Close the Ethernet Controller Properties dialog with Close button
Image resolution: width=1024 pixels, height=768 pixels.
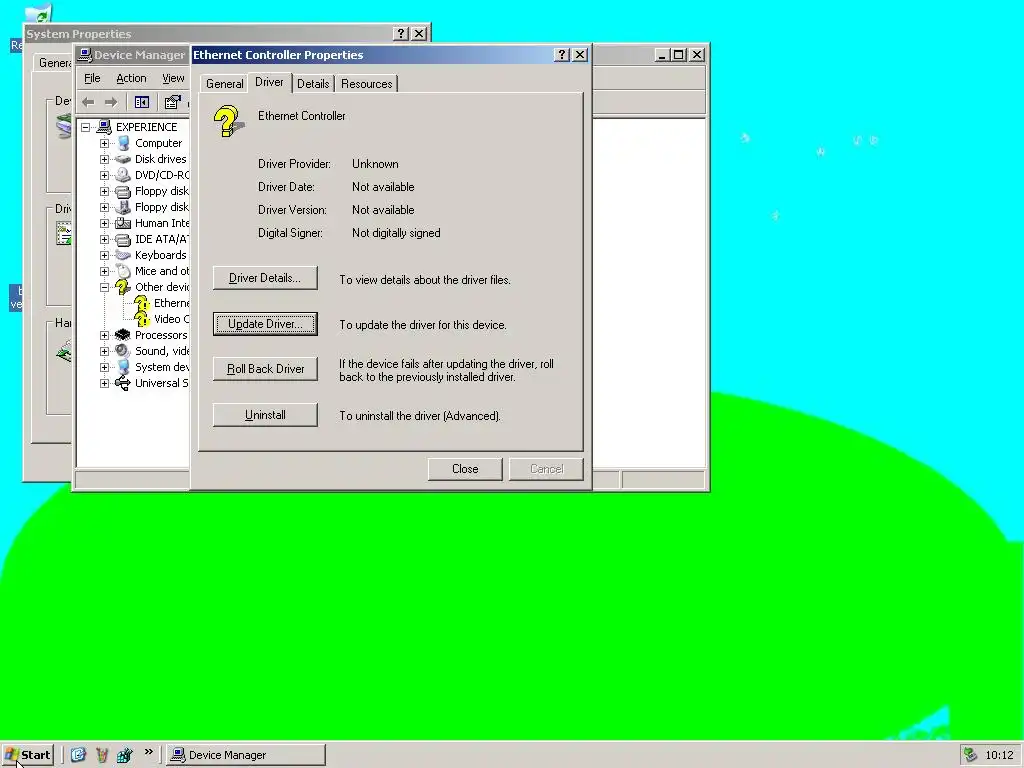(x=465, y=469)
